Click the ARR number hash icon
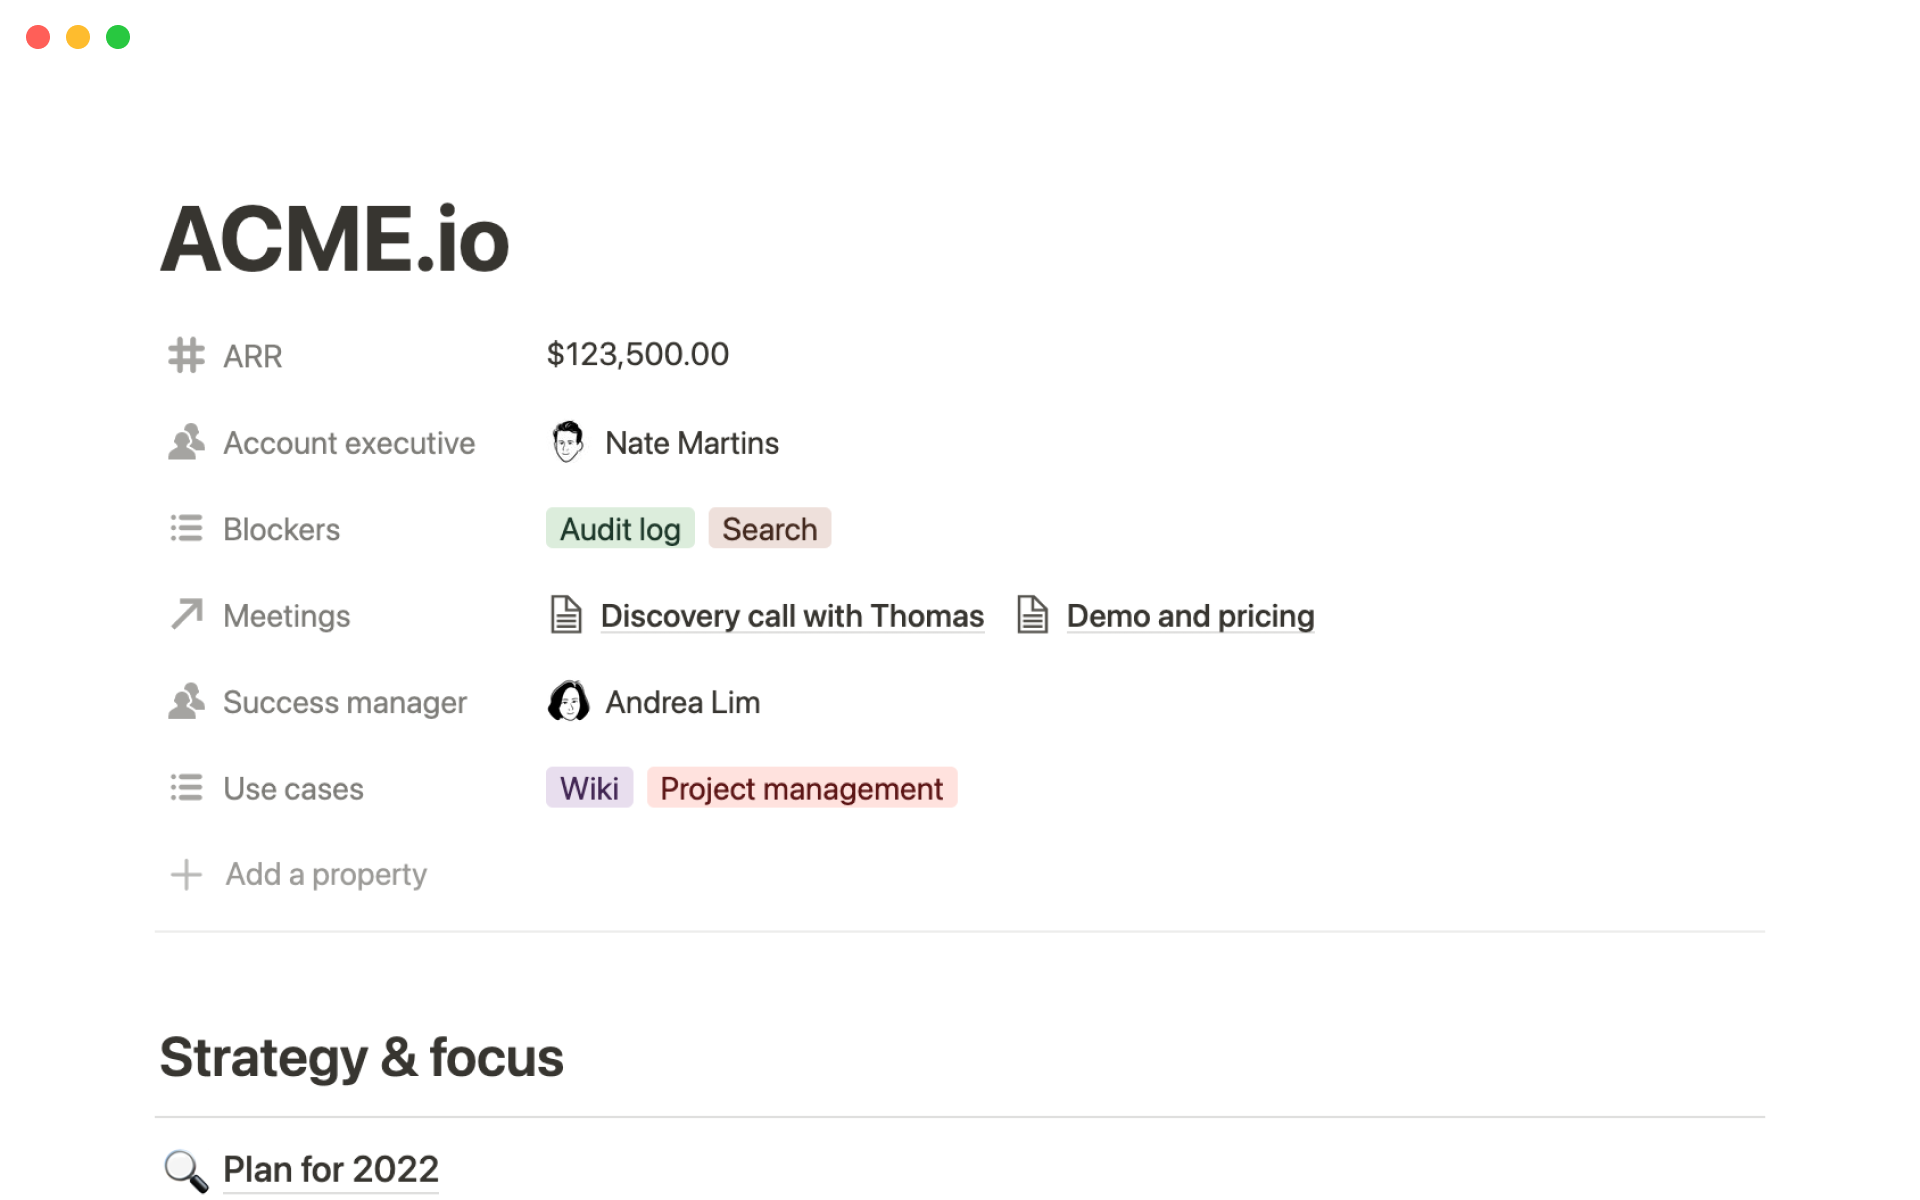The width and height of the screenshot is (1920, 1200). coord(186,355)
